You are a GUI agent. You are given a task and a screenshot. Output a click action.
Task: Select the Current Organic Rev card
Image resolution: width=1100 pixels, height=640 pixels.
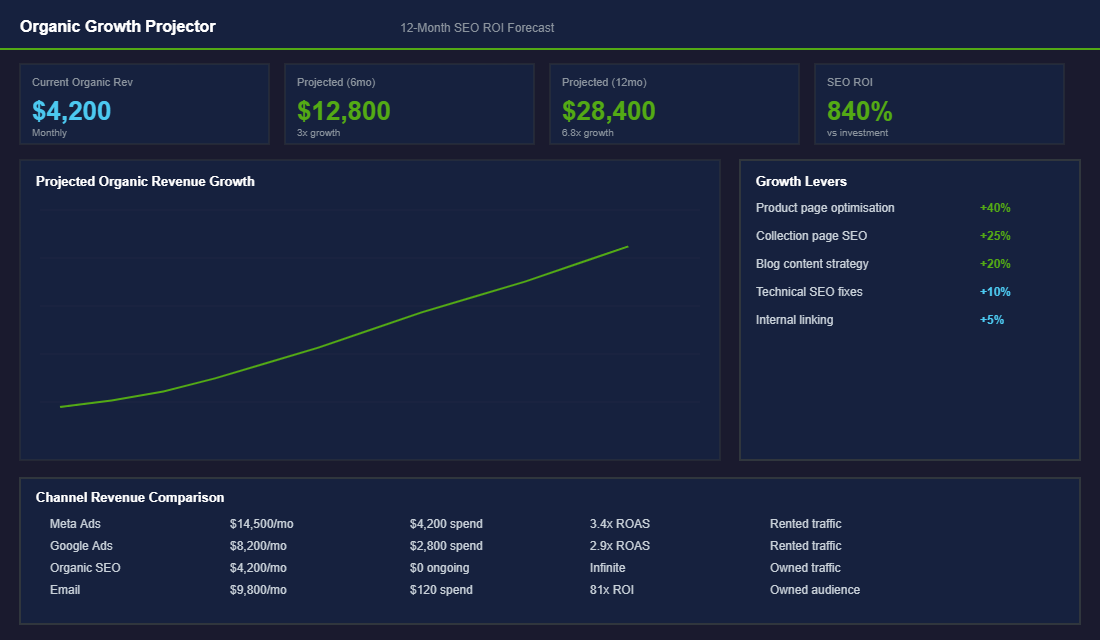point(144,103)
